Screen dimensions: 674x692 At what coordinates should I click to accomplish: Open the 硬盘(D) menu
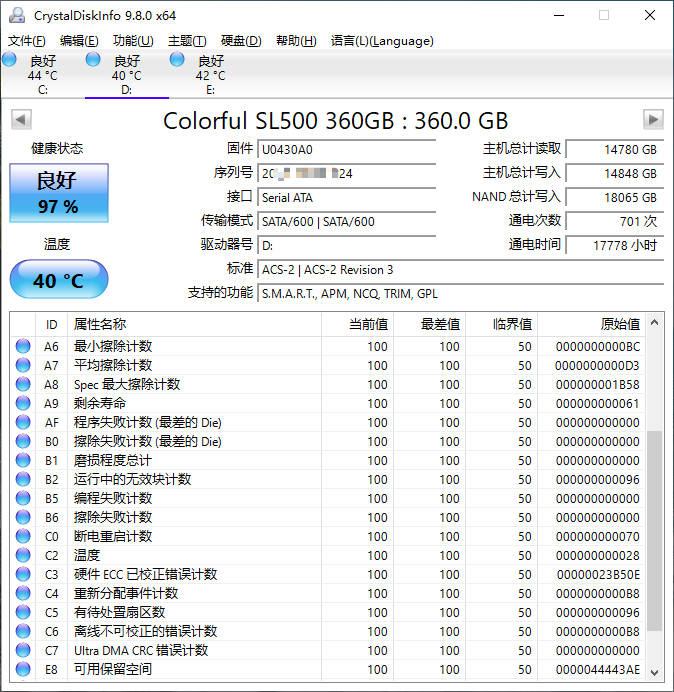pos(241,41)
